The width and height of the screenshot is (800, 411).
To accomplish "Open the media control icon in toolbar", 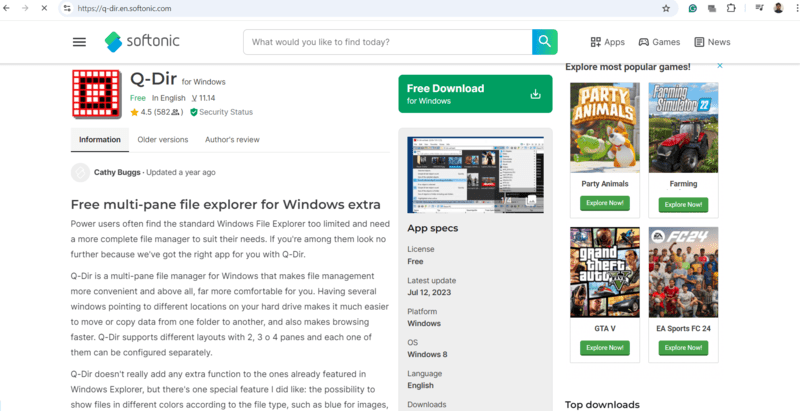I will pos(759,8).
